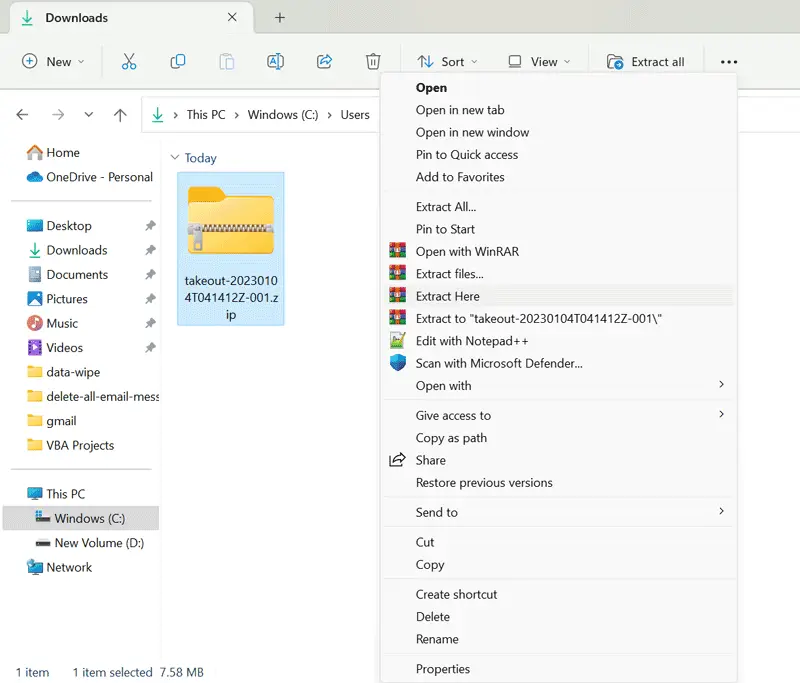Click the Up arrow navigation icon

(120, 115)
